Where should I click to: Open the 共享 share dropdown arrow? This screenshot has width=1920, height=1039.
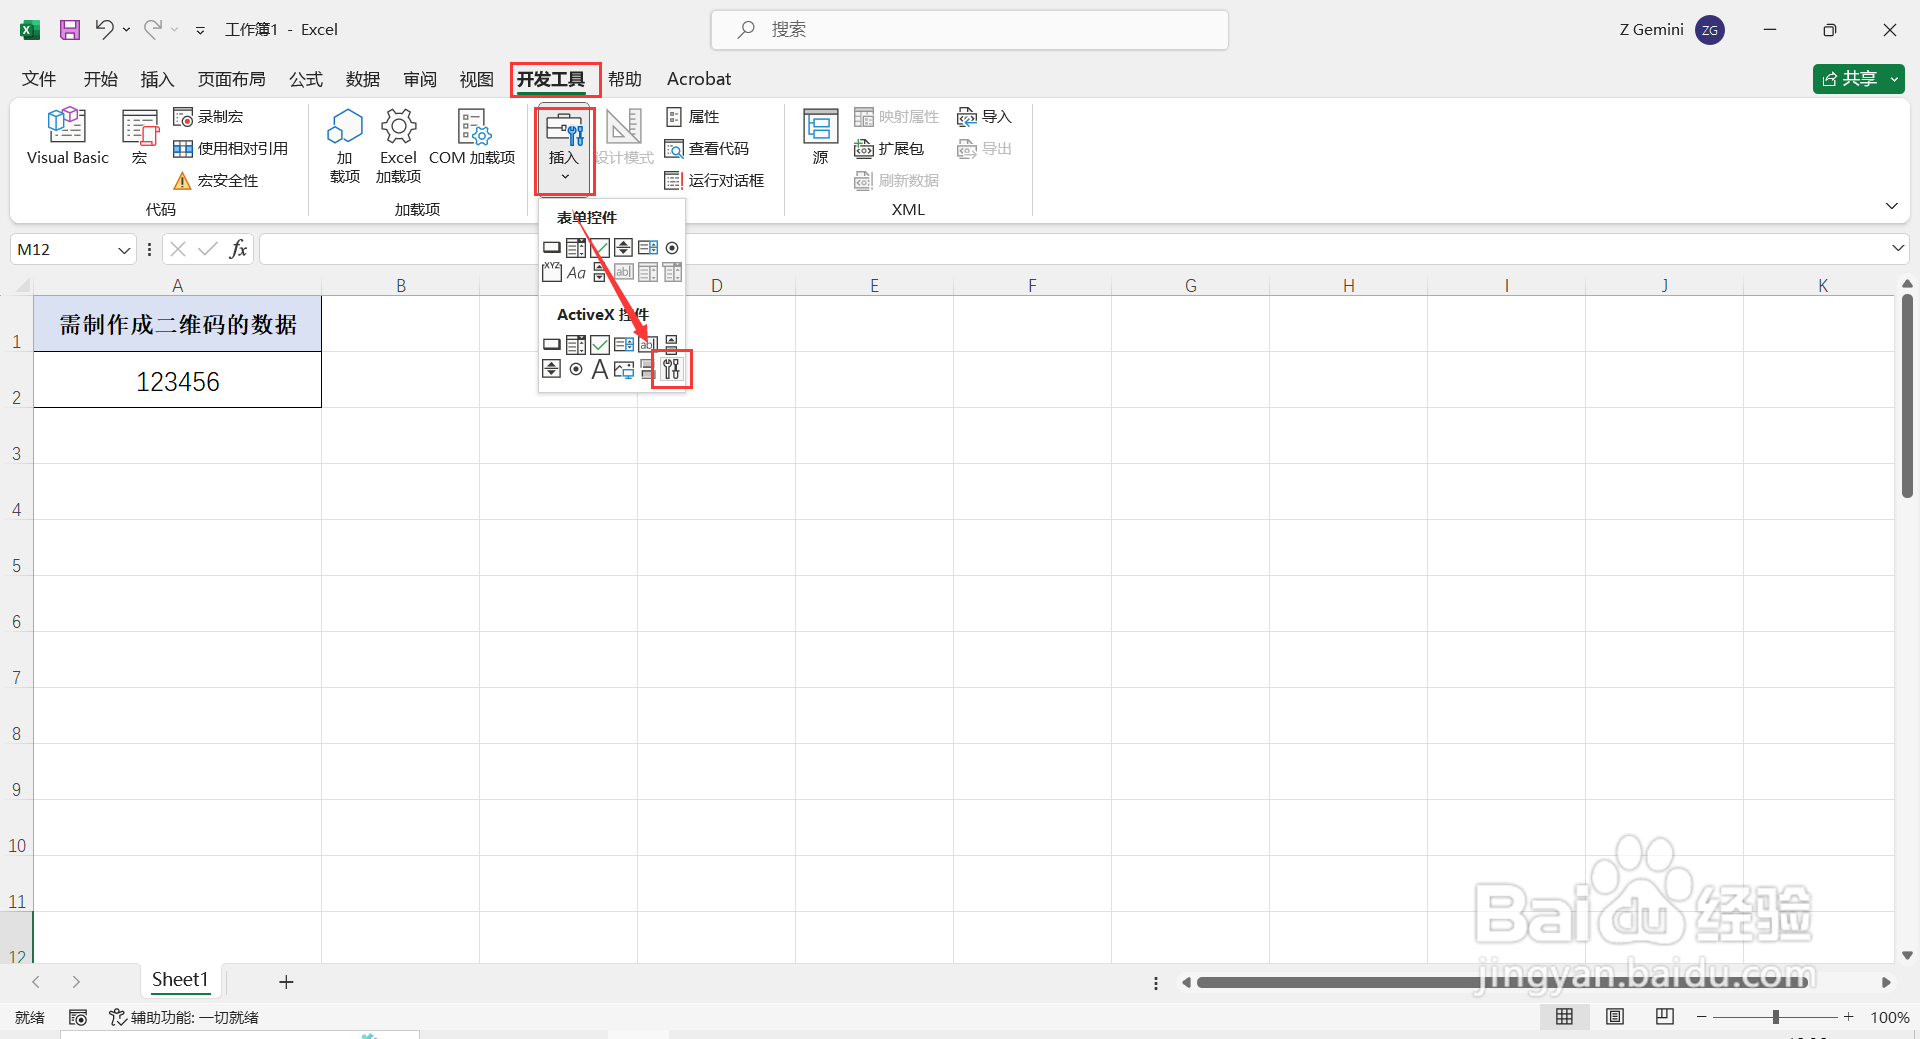click(1895, 79)
